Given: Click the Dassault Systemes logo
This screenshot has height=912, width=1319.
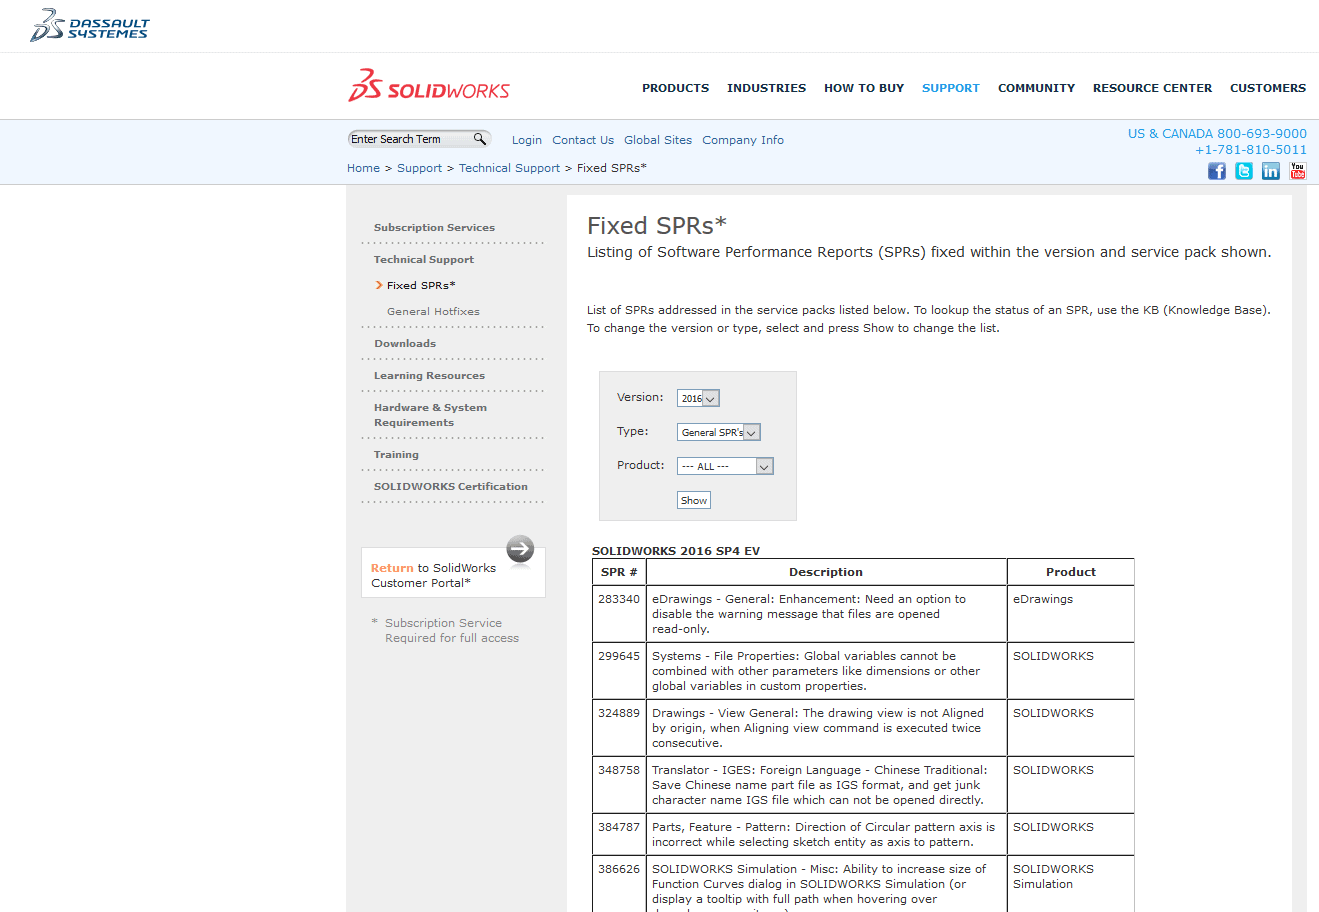Looking at the screenshot, I should click(89, 26).
